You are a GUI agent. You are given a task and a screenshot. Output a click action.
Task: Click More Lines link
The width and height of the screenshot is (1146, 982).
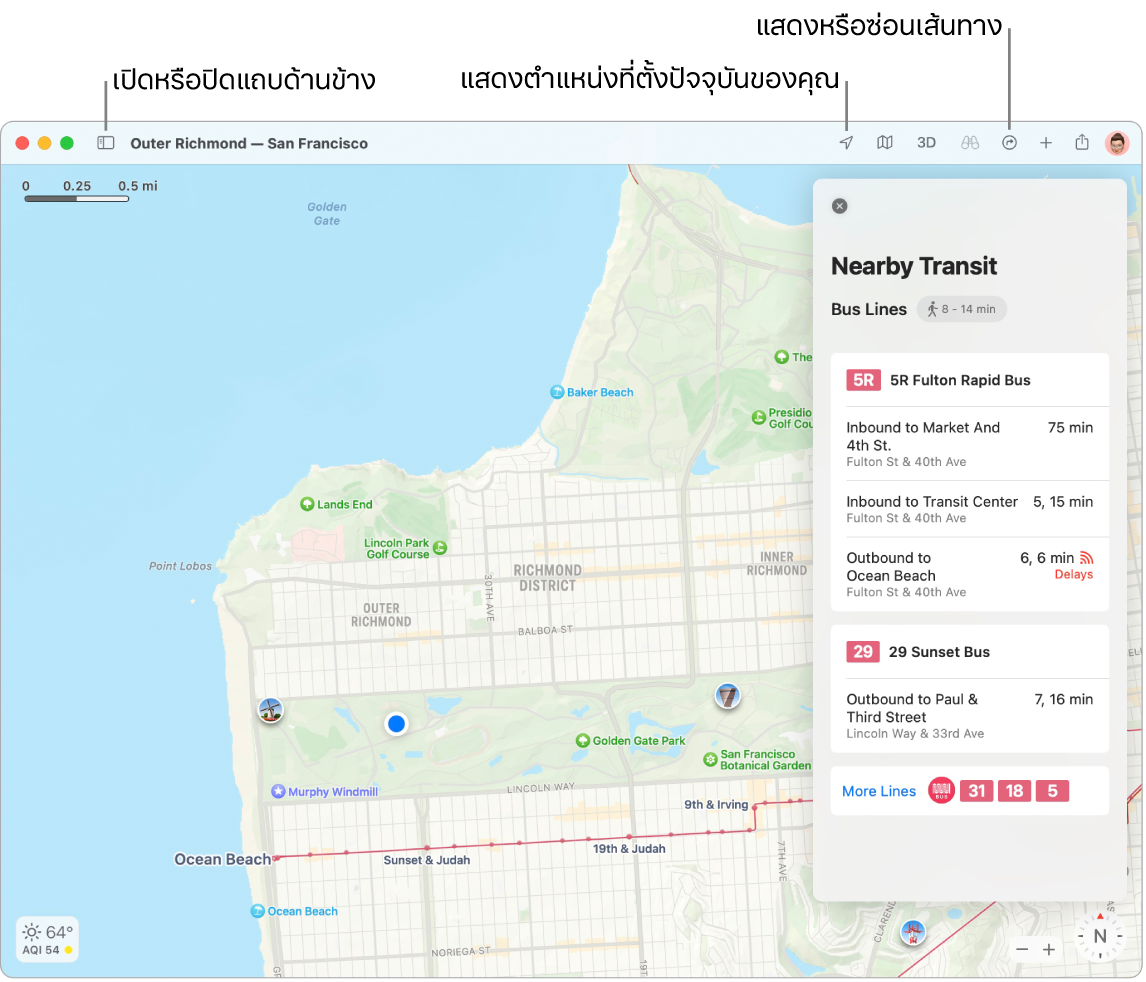point(879,791)
